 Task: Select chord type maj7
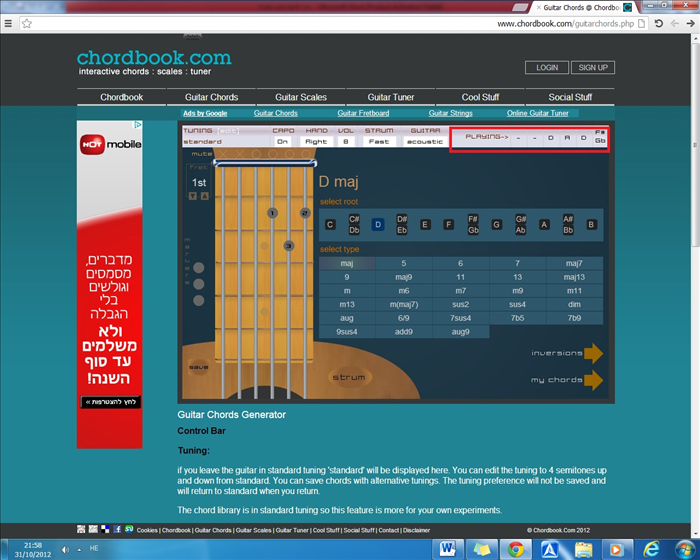(x=574, y=263)
